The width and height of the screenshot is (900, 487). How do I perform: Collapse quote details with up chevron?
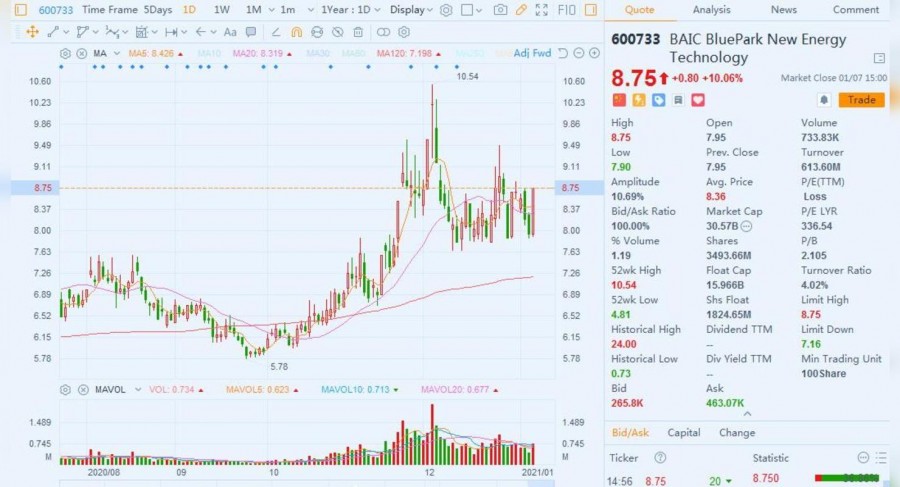click(x=747, y=414)
